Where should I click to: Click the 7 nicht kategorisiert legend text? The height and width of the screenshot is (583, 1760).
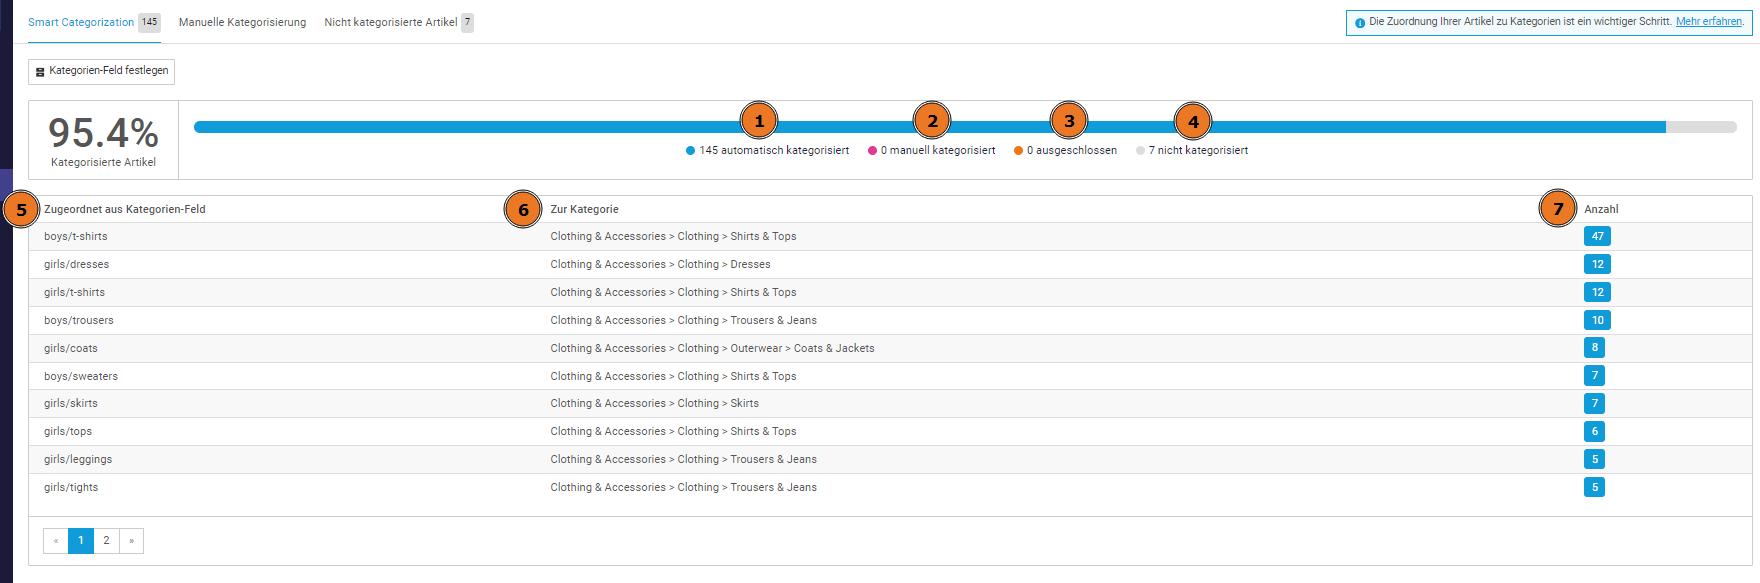[1198, 151]
